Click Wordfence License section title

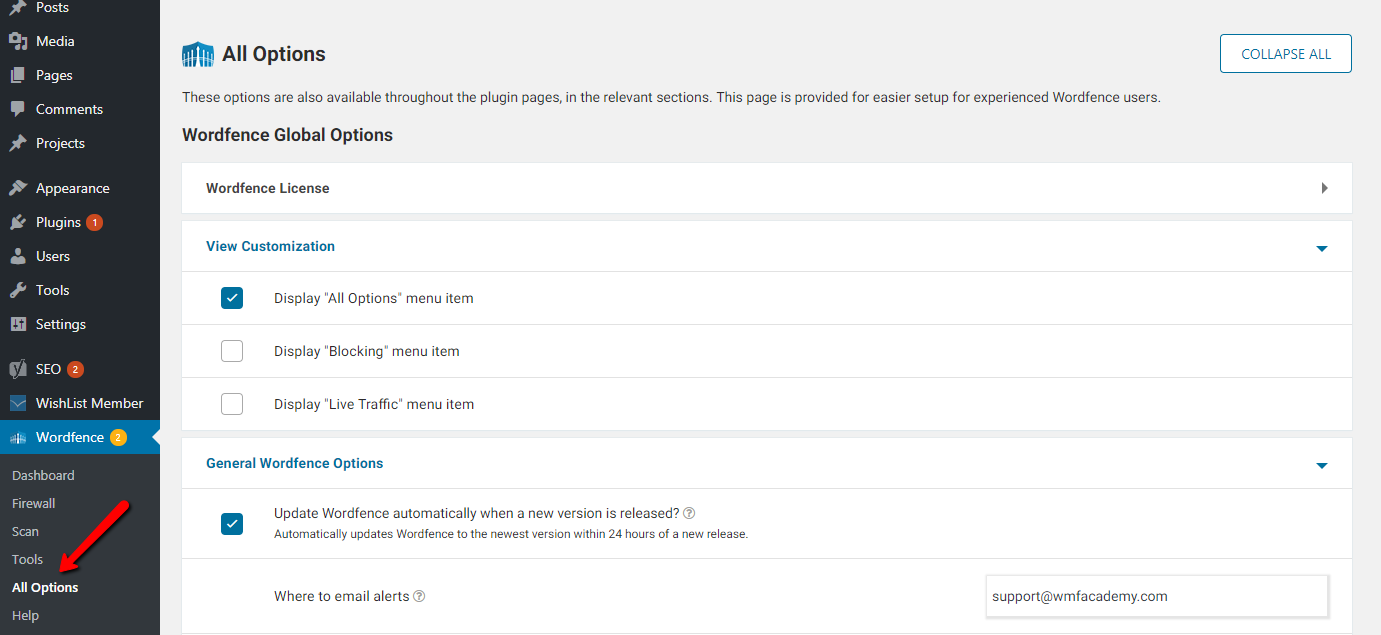pyautogui.click(x=268, y=188)
